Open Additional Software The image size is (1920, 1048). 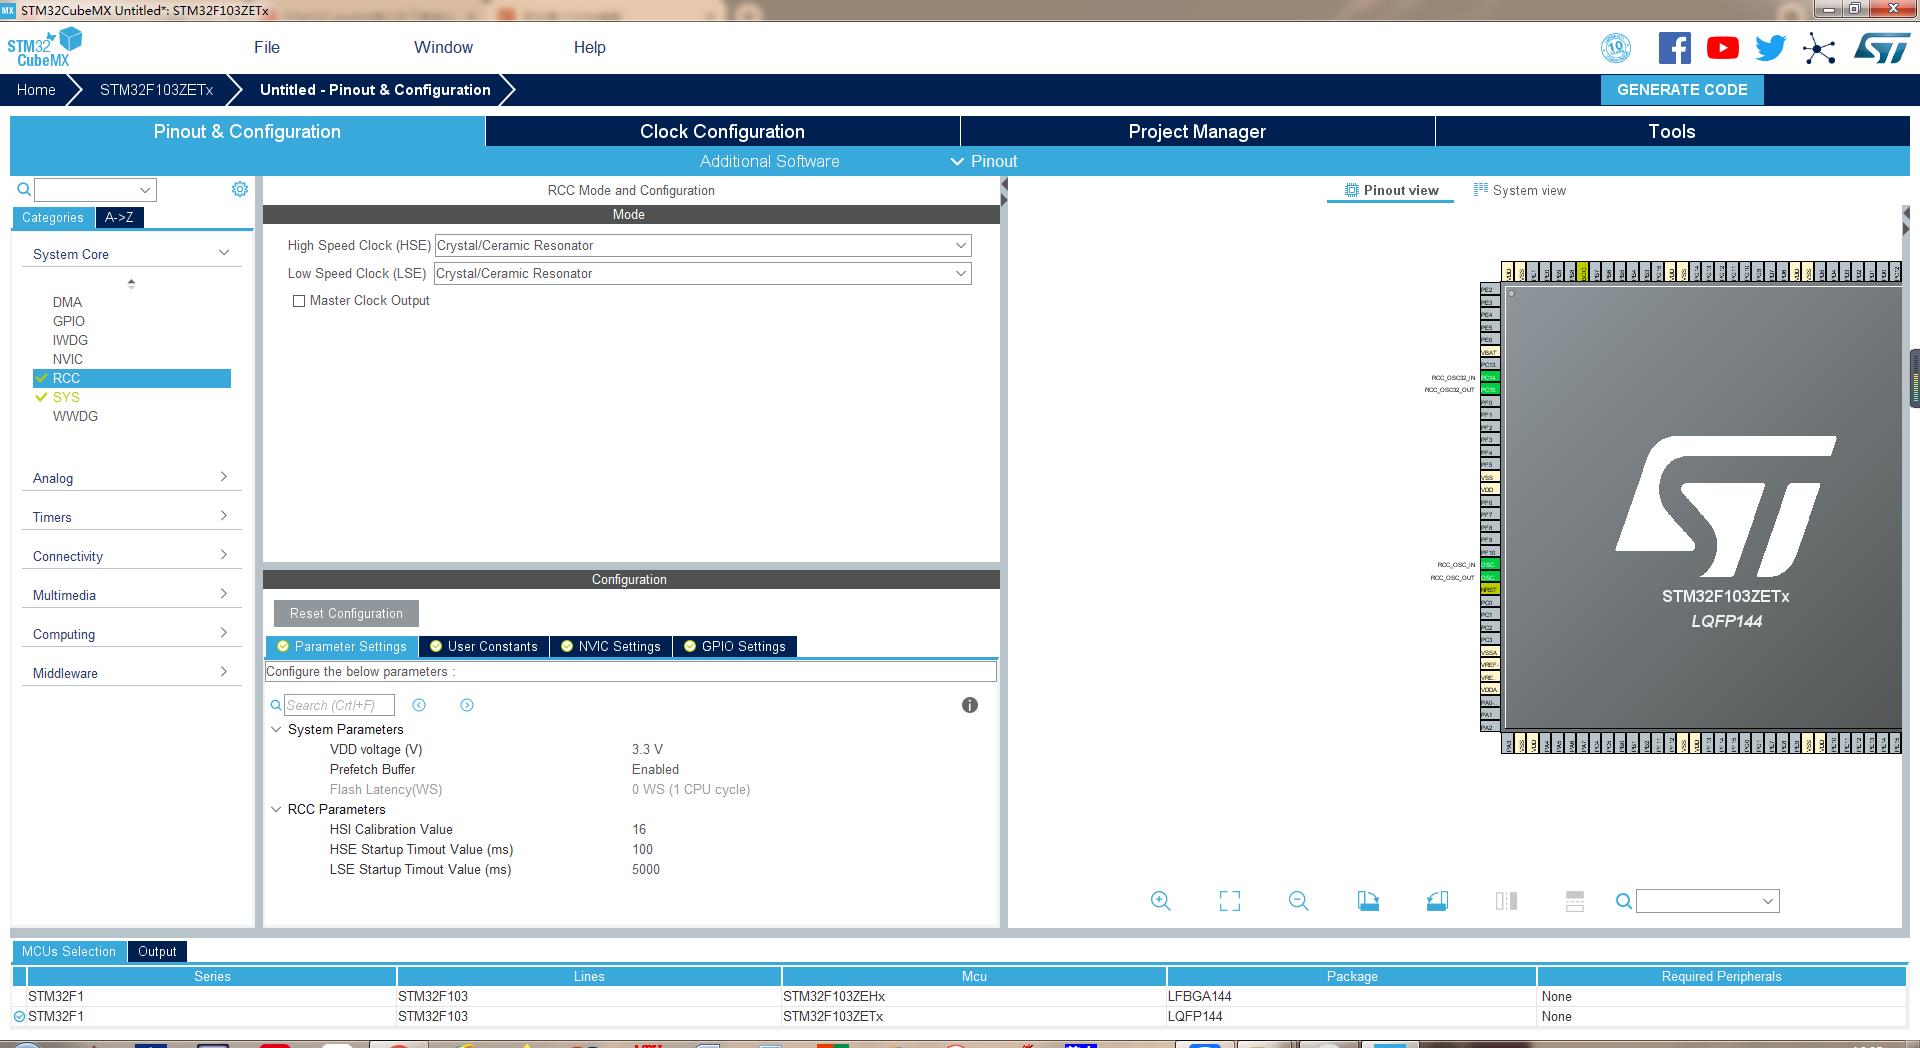[x=769, y=161]
